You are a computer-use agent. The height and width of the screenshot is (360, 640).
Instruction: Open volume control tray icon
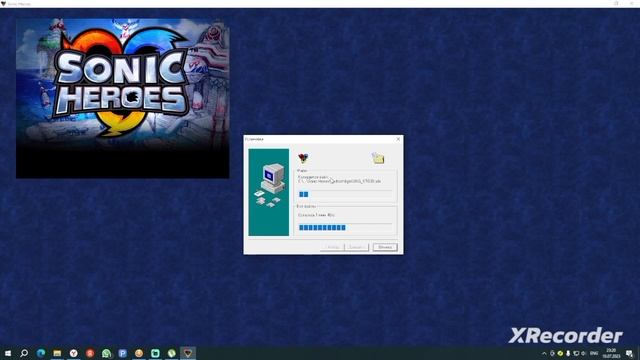583,353
